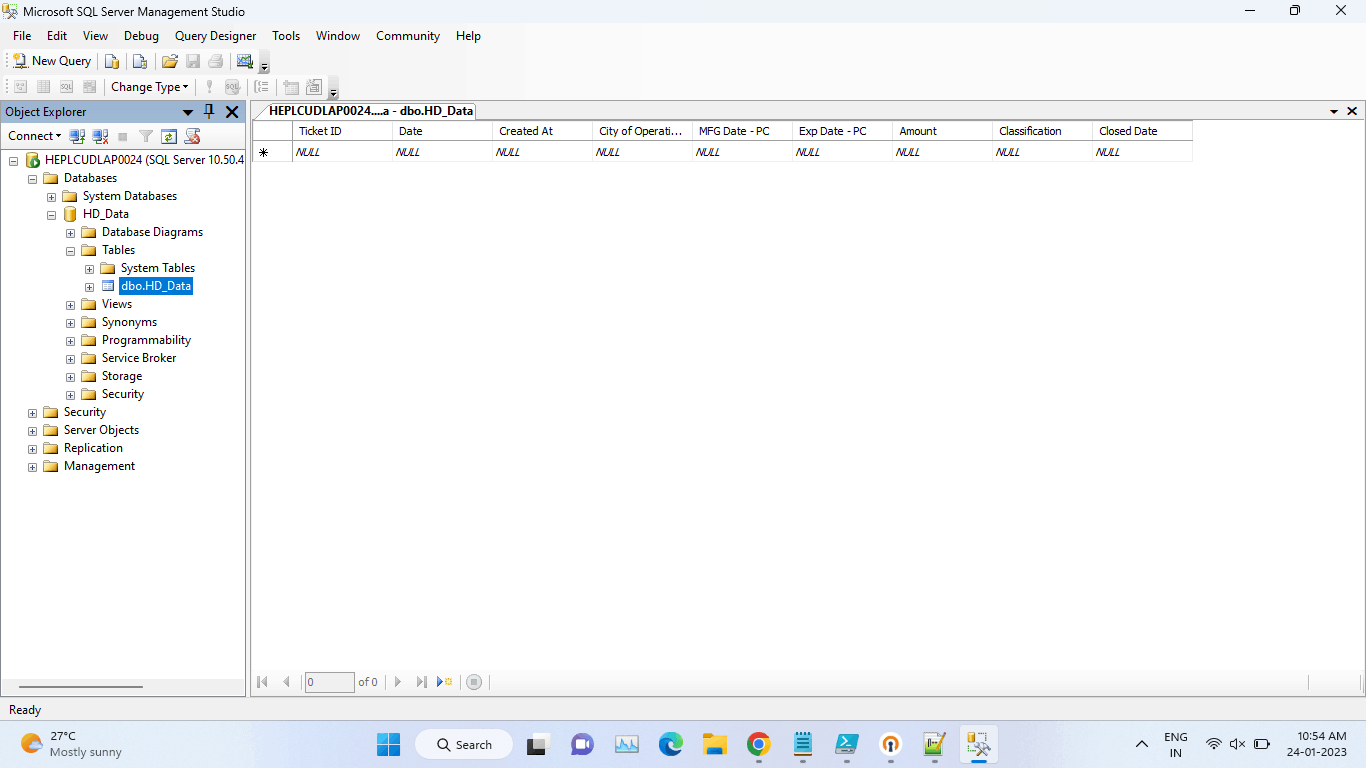This screenshot has height=768, width=1366.
Task: Click the Verify SQL Syntax icon
Action: 232,87
